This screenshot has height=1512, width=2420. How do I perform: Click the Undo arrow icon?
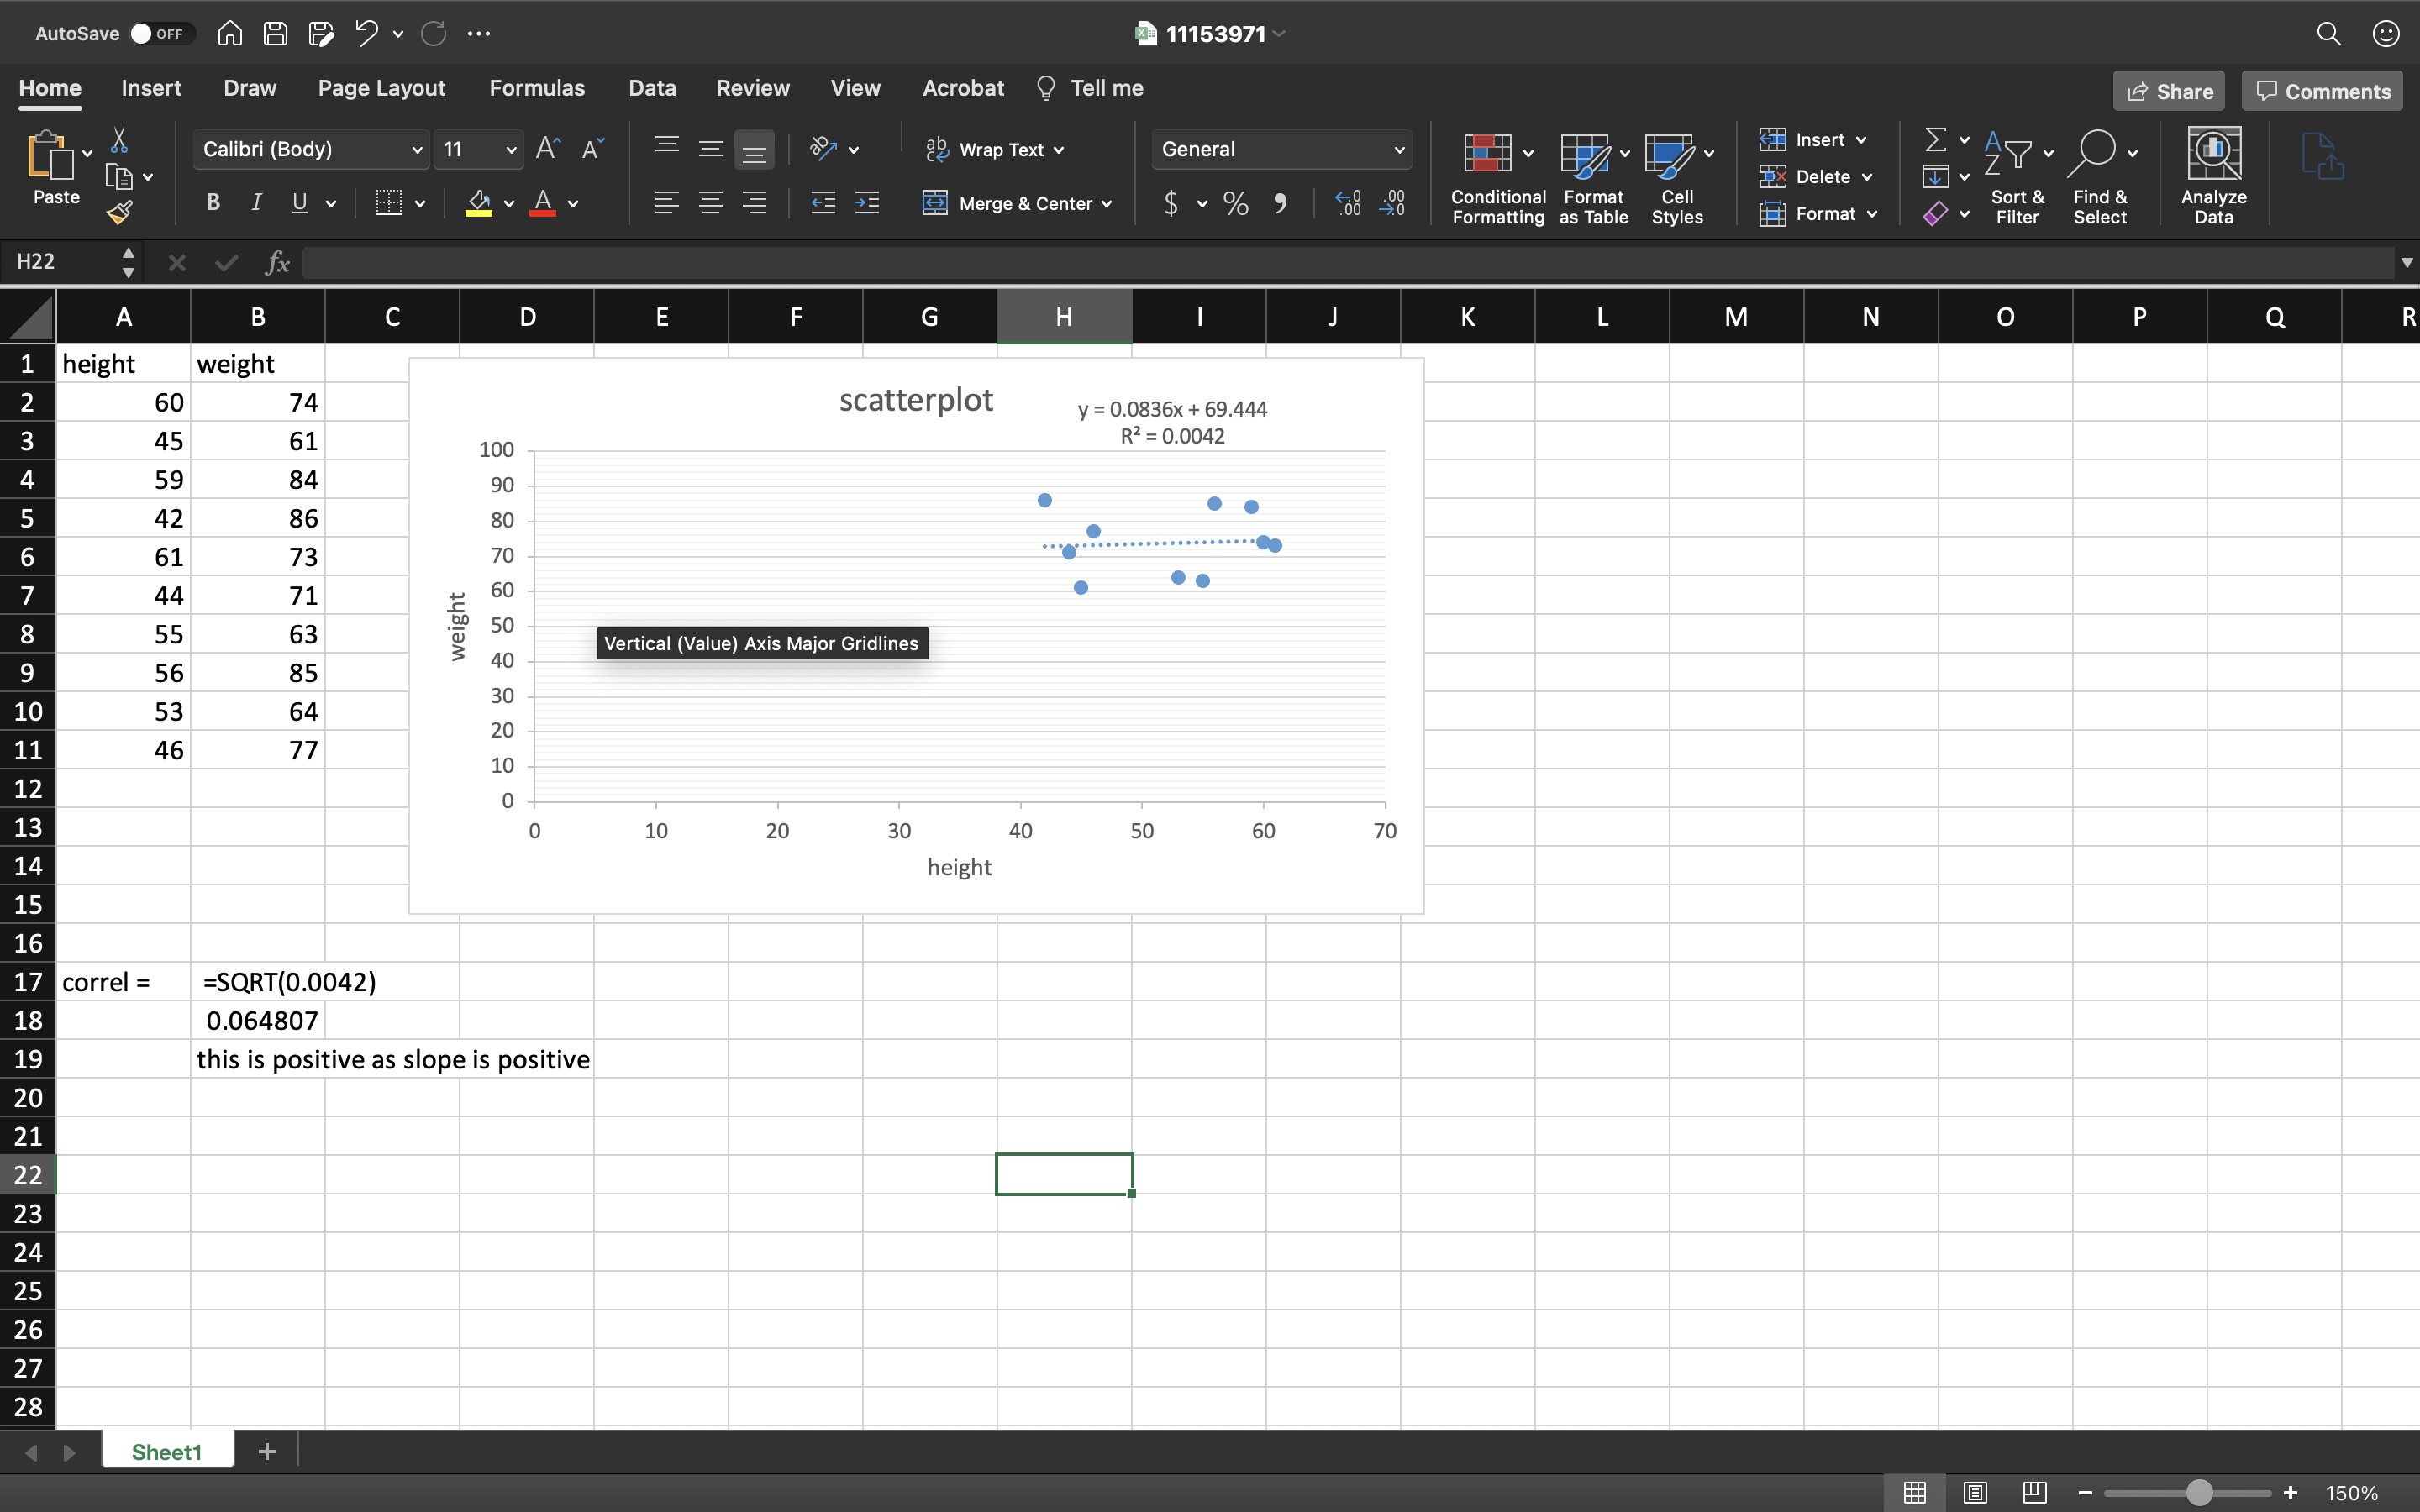pos(366,33)
